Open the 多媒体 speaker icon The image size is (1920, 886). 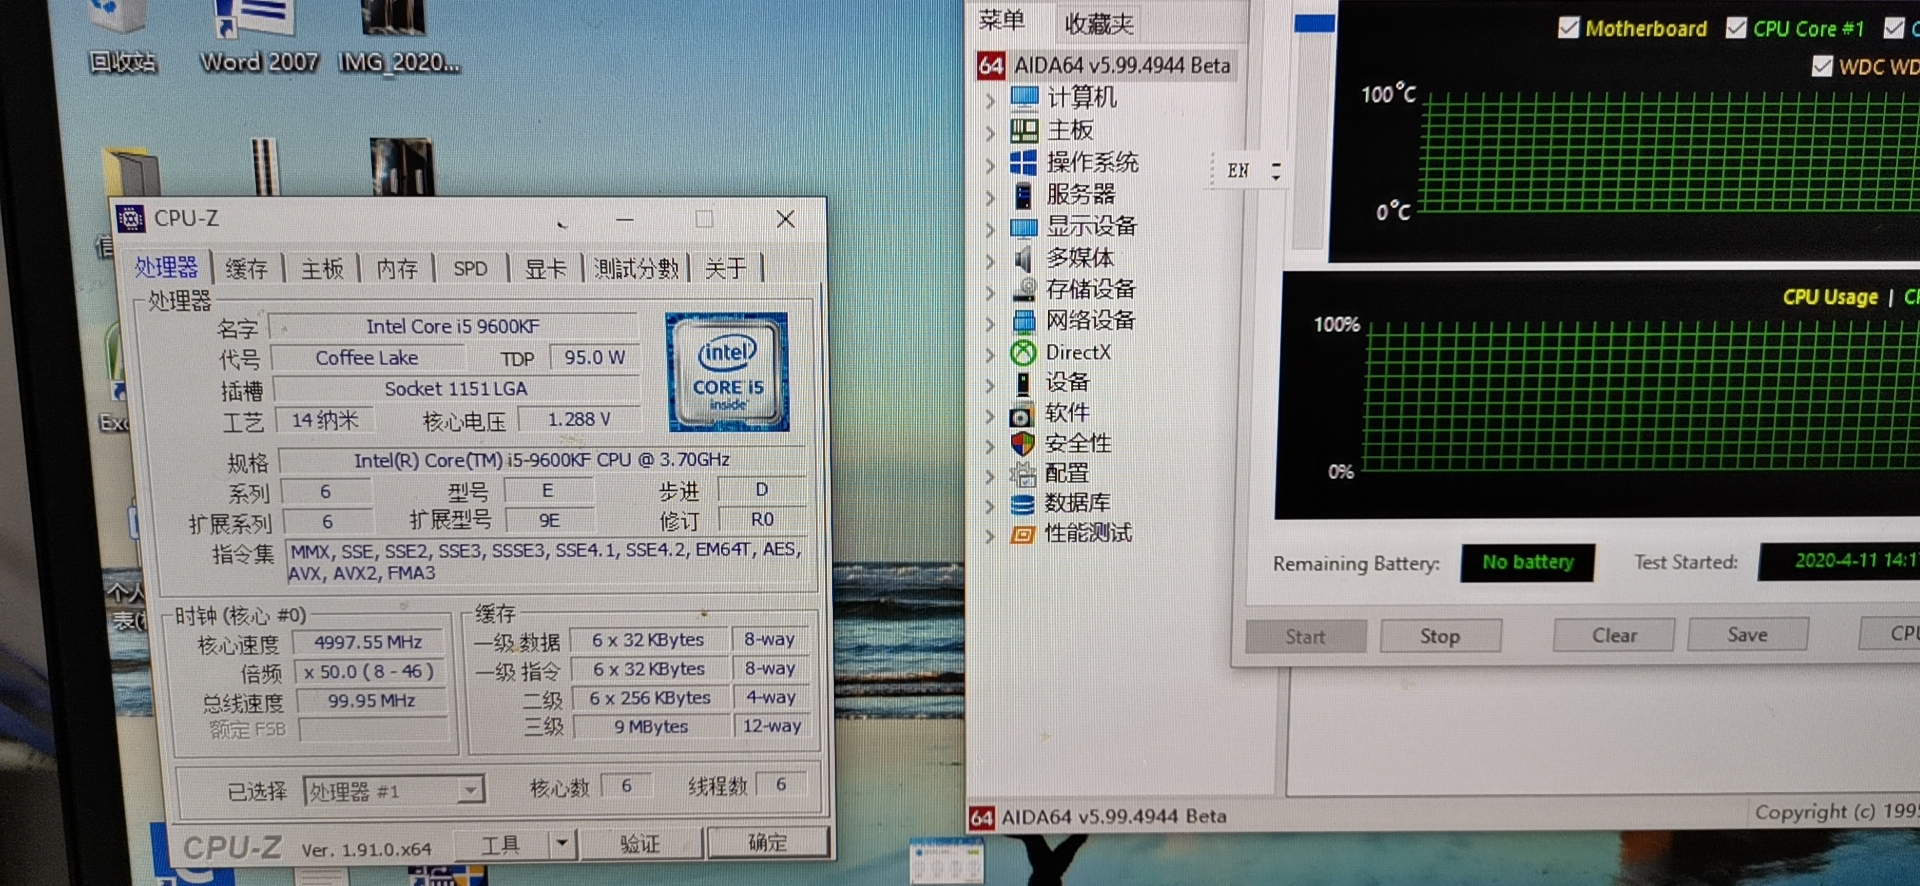1023,259
